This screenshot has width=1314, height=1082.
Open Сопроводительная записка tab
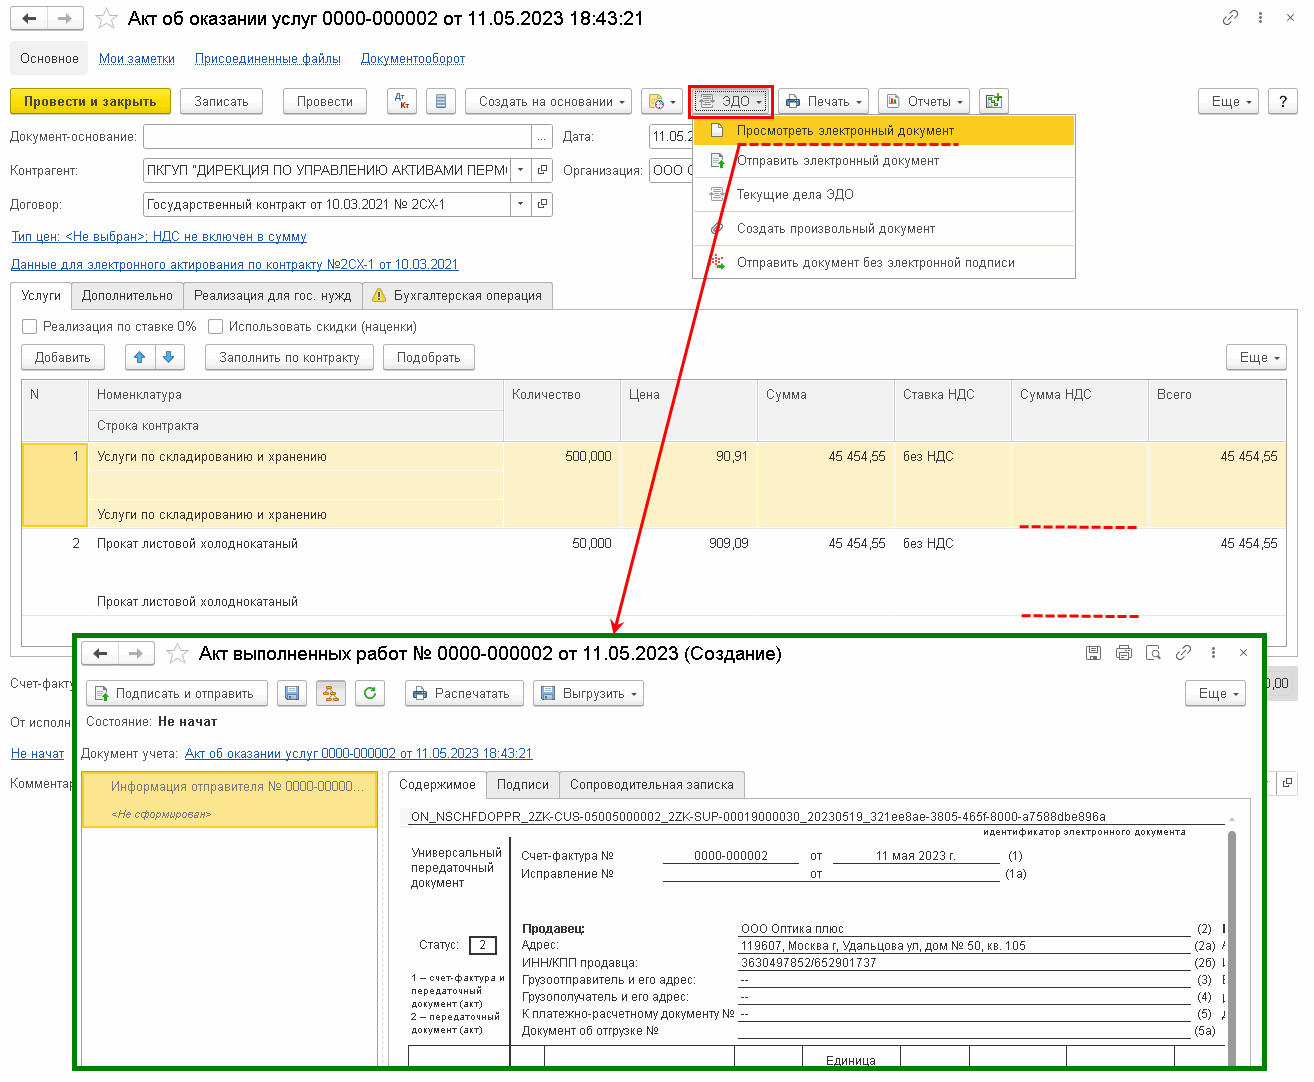[652, 784]
